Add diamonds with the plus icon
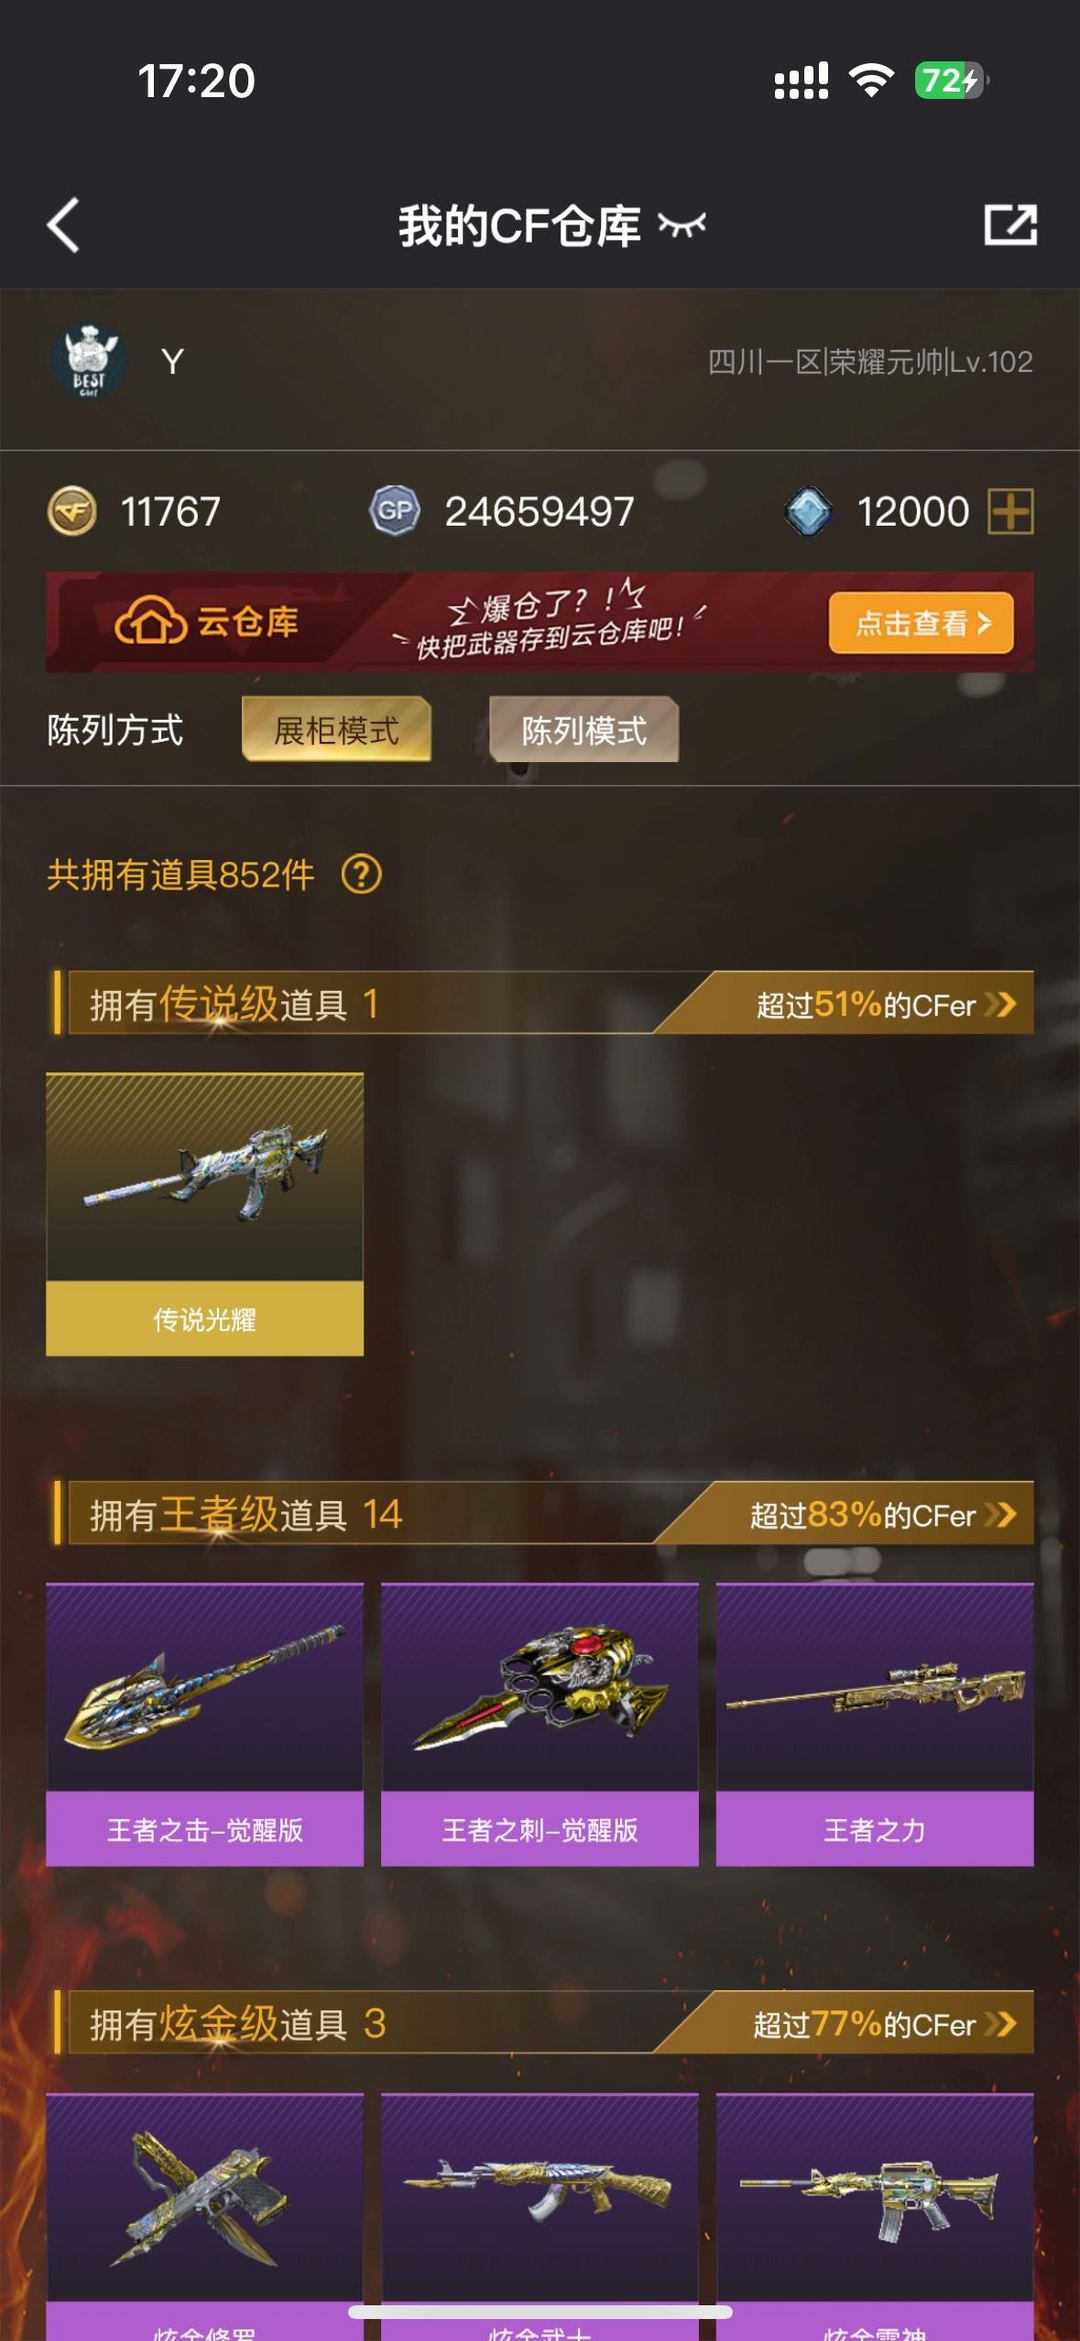The width and height of the screenshot is (1080, 2341). (x=1010, y=512)
